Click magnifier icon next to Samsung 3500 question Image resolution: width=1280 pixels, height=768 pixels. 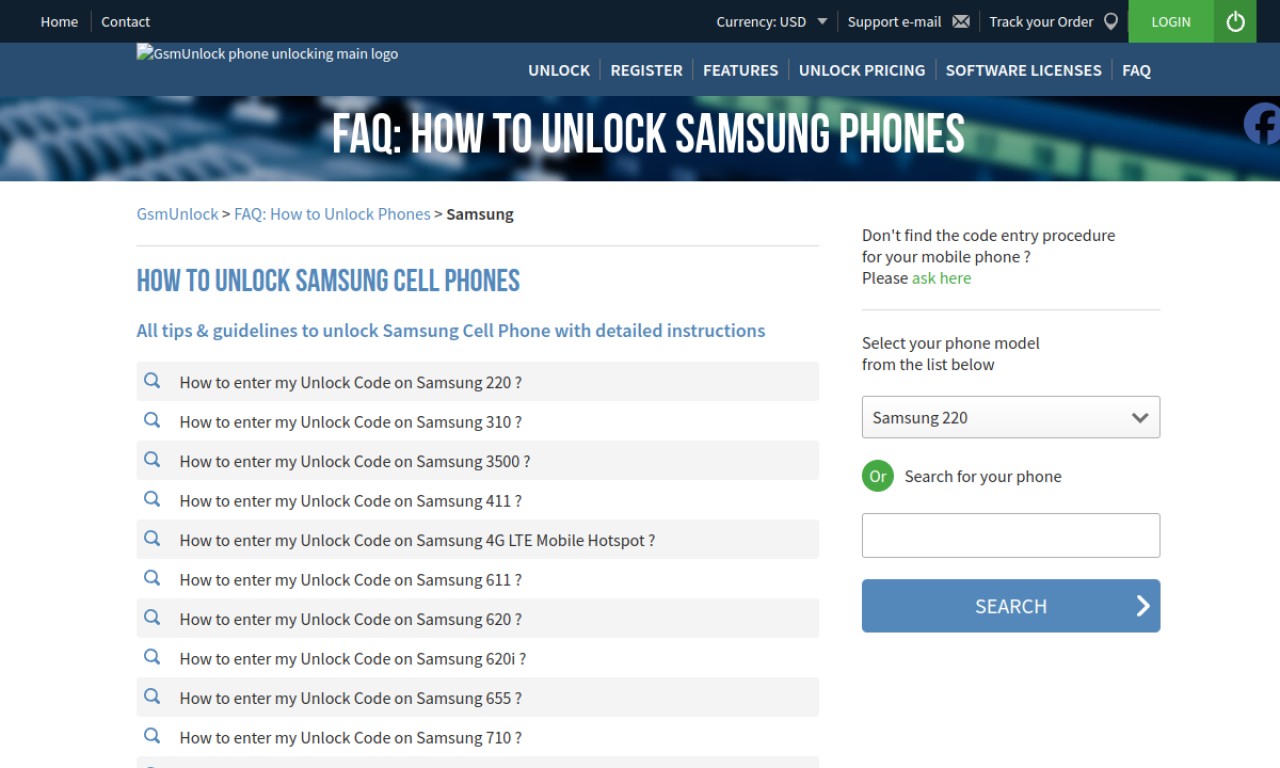coord(152,460)
